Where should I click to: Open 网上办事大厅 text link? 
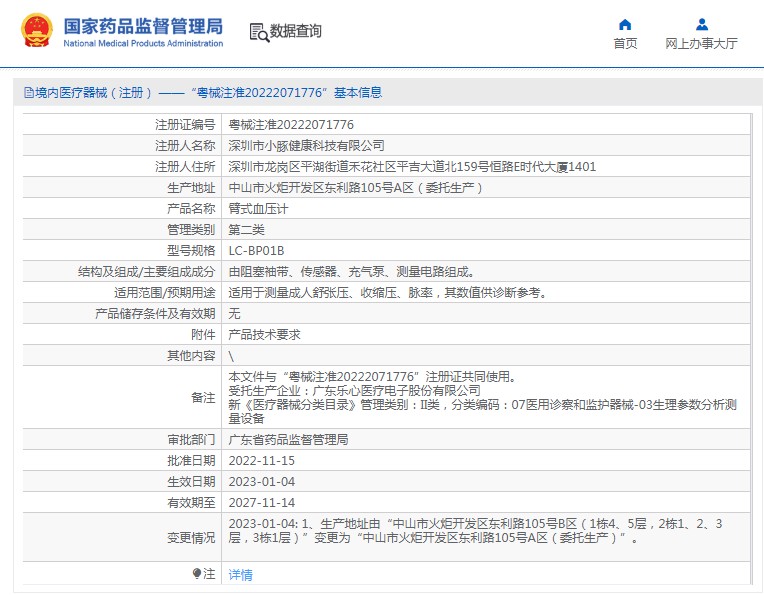click(x=702, y=44)
